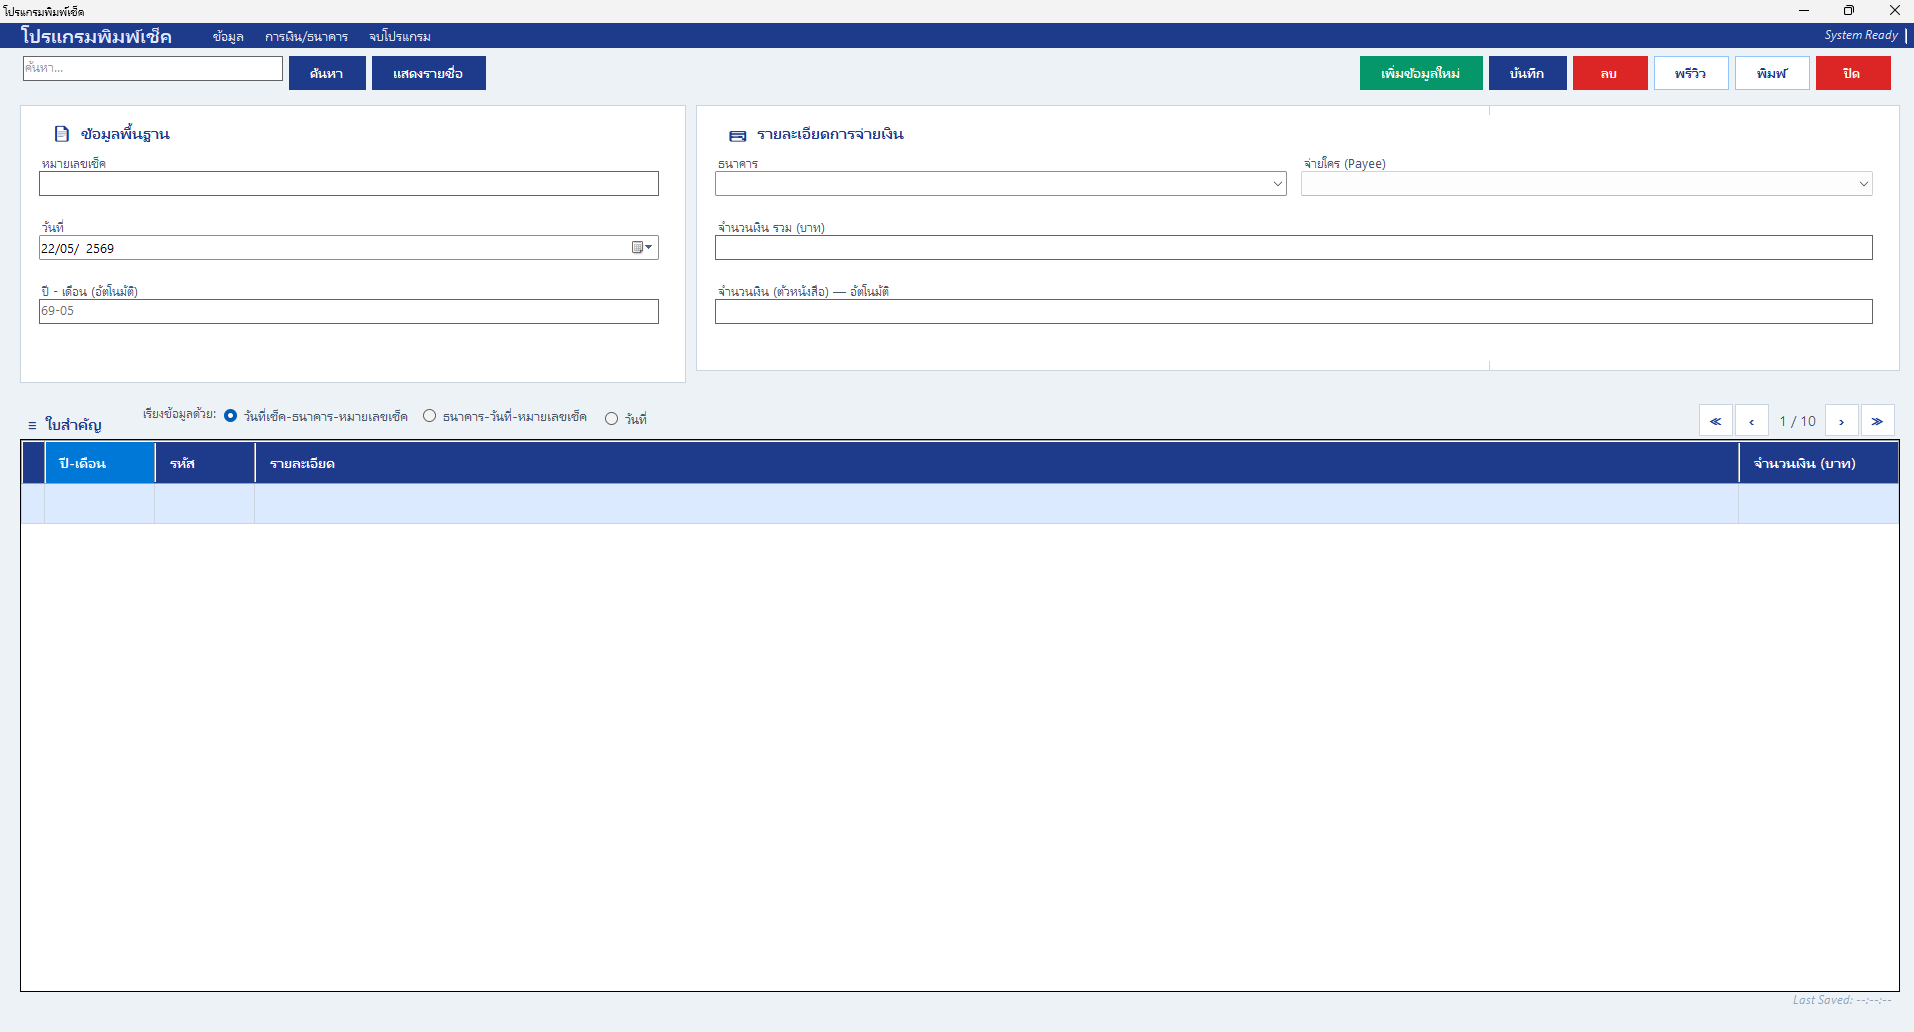Select sort by วันที่เช็ค-ธนาคาร-หมายเลขเช็ค
Screen dimensions: 1914x1032
[231, 416]
